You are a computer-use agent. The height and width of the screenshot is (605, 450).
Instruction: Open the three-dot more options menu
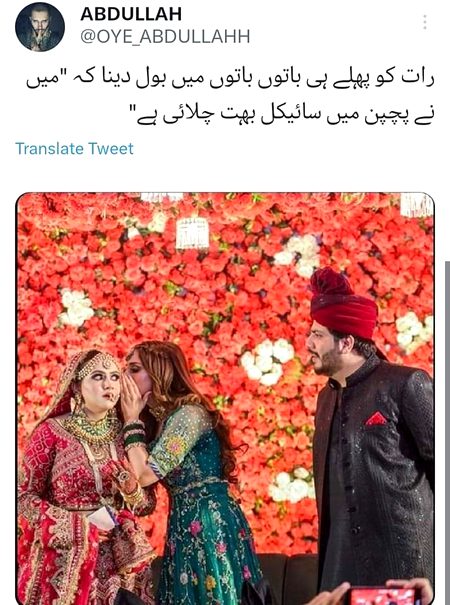tap(425, 22)
